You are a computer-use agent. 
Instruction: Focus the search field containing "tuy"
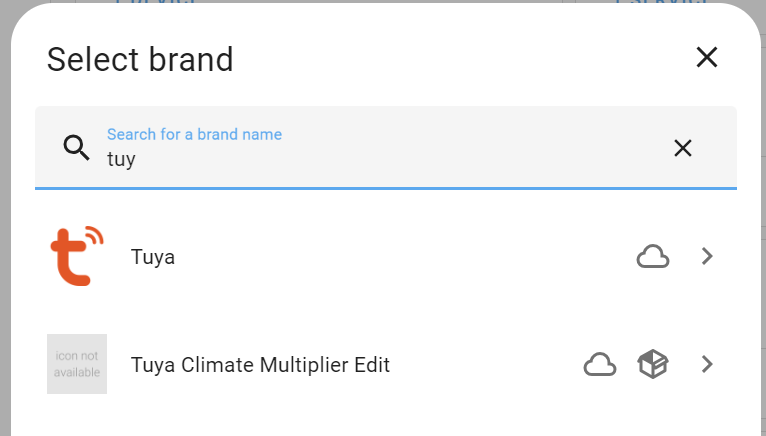[x=385, y=148]
